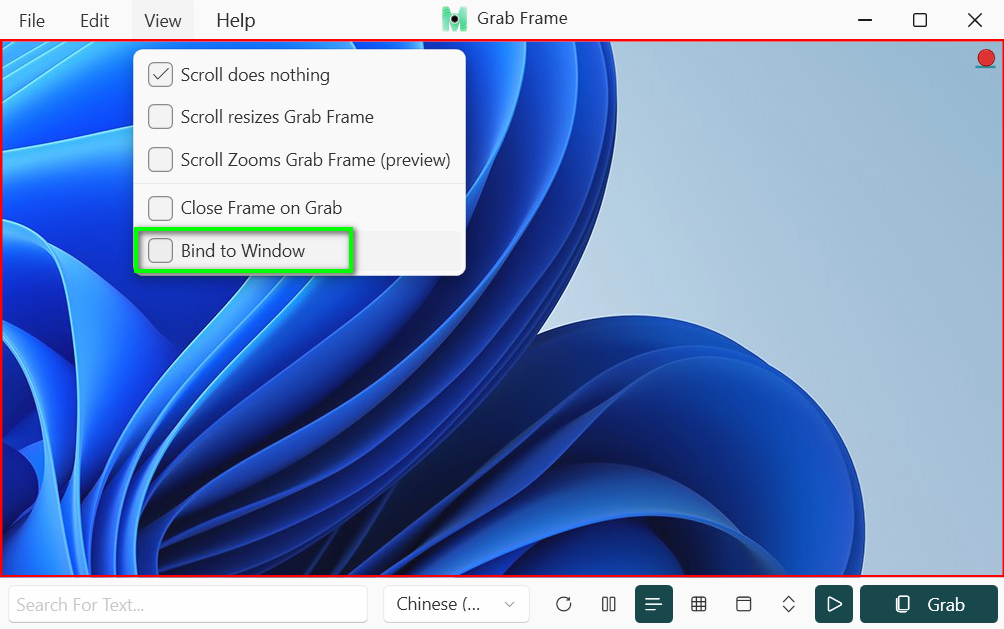Toggle the text lines mode icon
1004x629 pixels.
[x=653, y=604]
